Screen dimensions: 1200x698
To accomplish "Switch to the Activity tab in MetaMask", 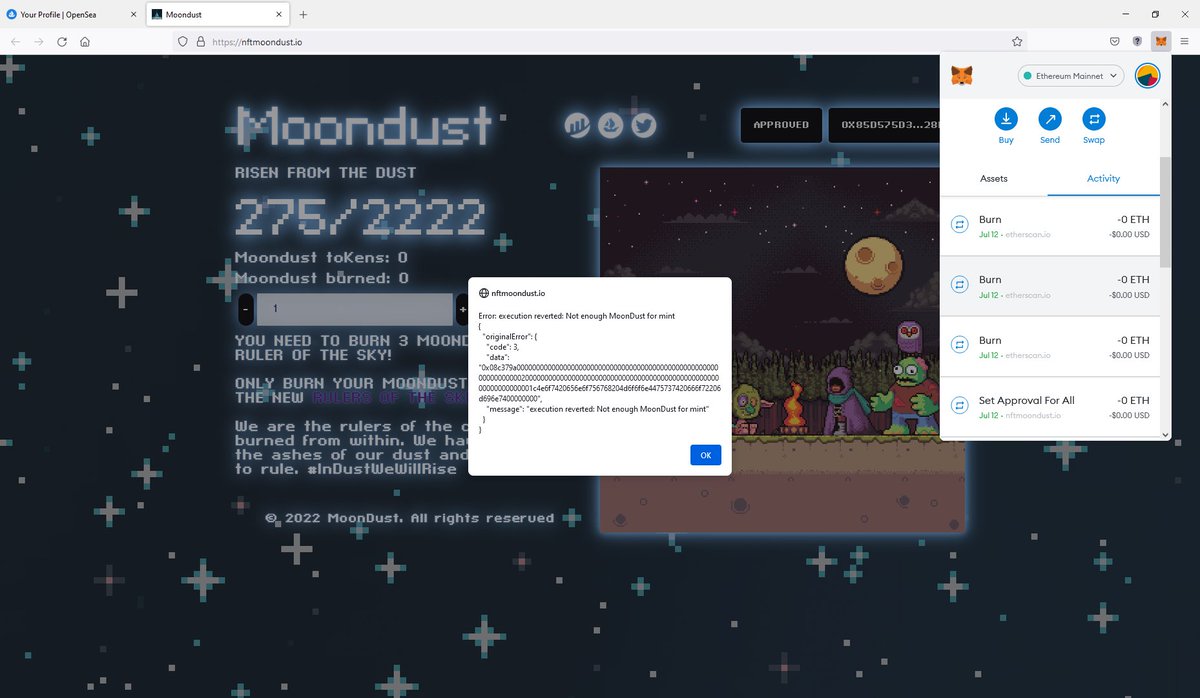I will [1103, 178].
